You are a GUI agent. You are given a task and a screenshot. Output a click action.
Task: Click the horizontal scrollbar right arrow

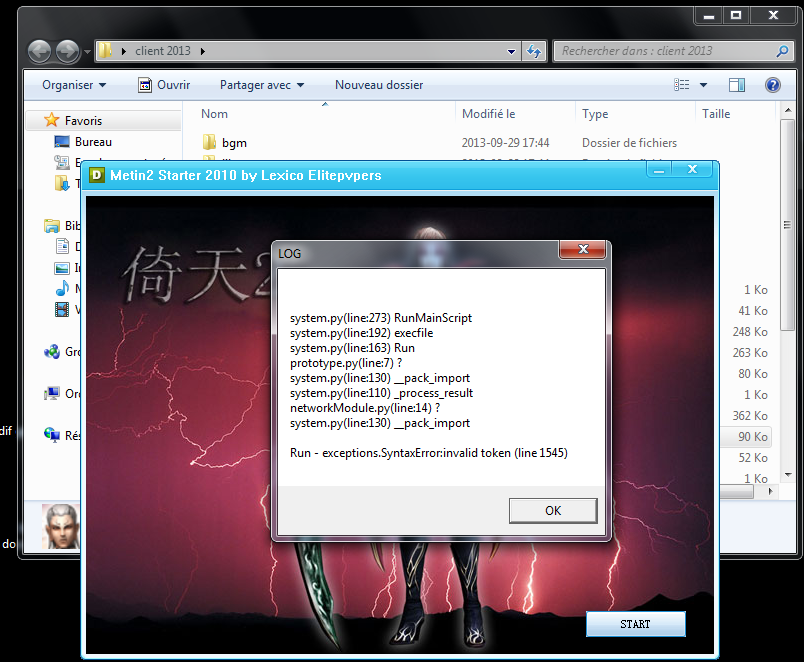(x=769, y=492)
